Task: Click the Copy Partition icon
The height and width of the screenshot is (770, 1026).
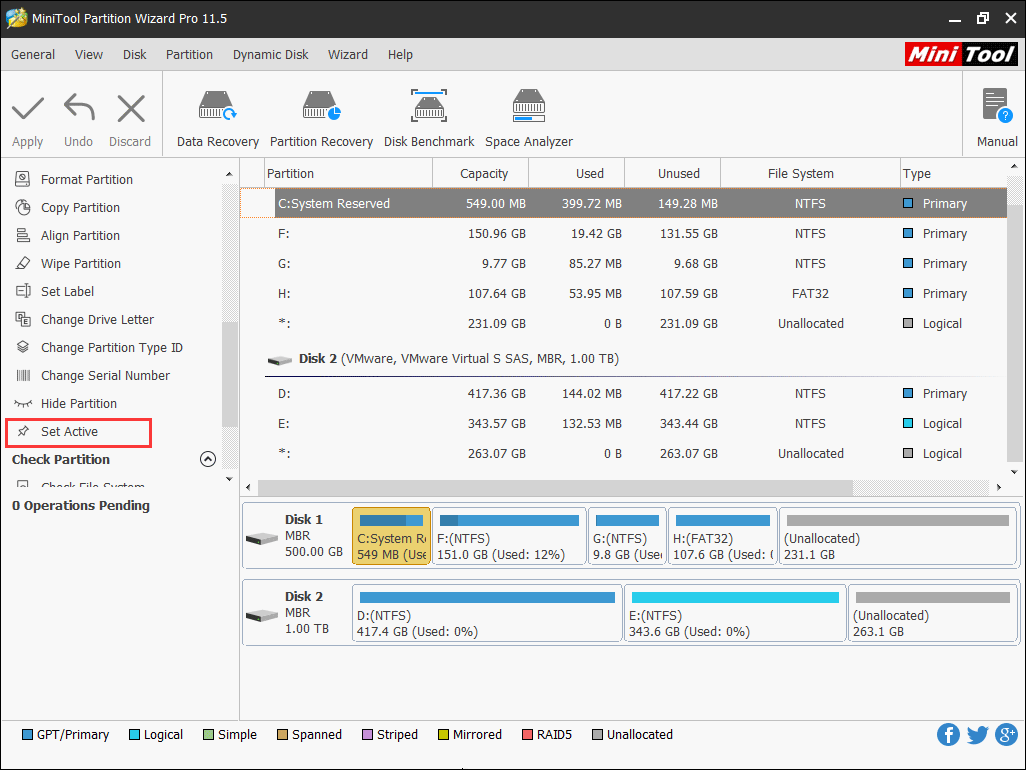Action: coord(23,207)
